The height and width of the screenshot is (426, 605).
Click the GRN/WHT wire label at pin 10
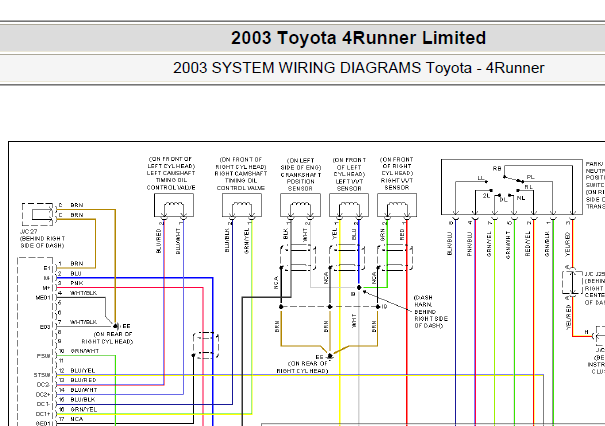coord(84,351)
